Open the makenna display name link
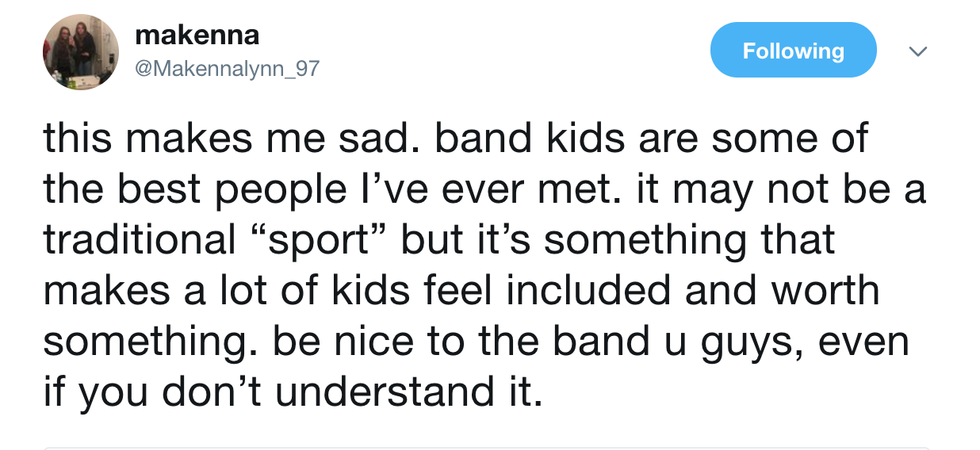The height and width of the screenshot is (450, 980). click(x=196, y=35)
